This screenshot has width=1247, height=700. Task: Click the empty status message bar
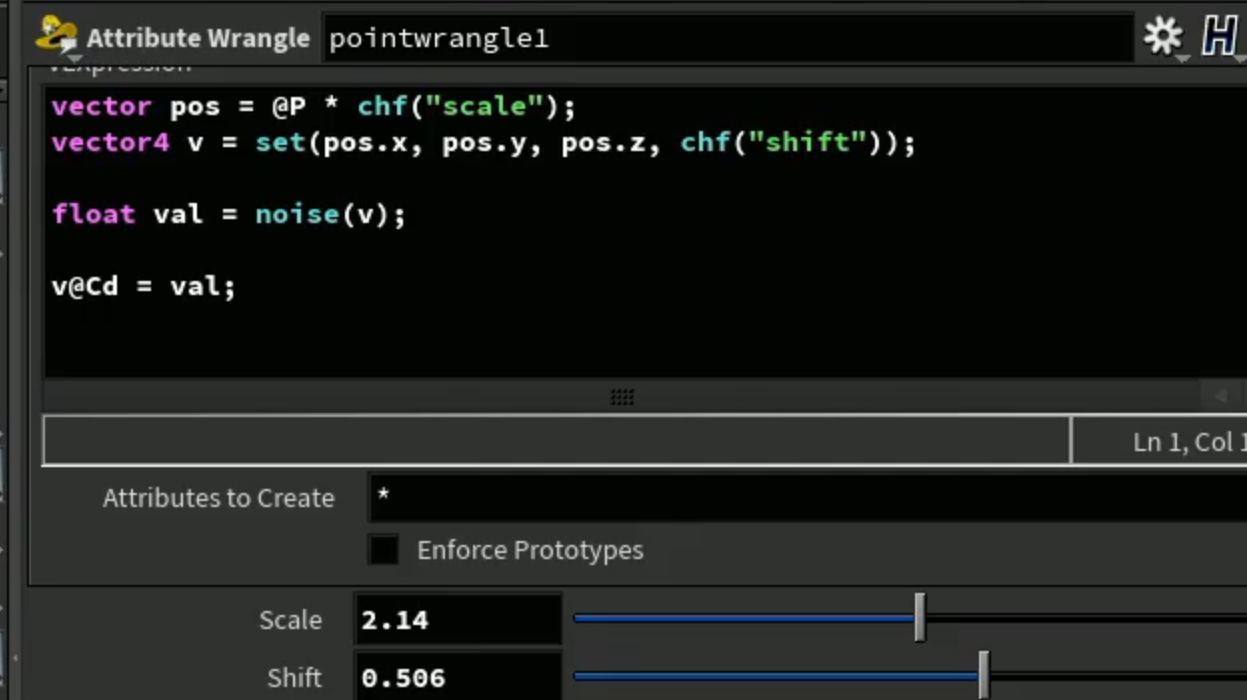[556, 440]
